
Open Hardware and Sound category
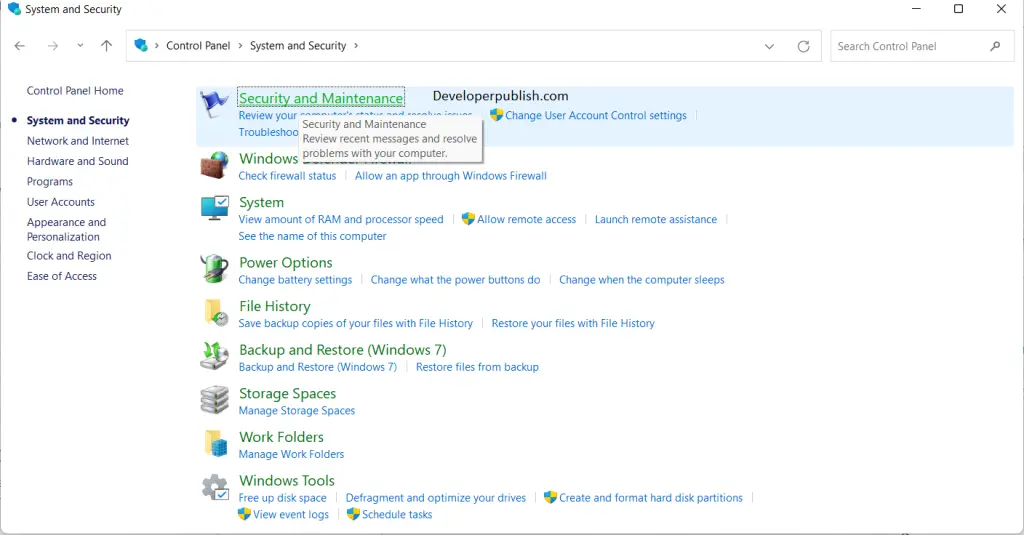[78, 161]
